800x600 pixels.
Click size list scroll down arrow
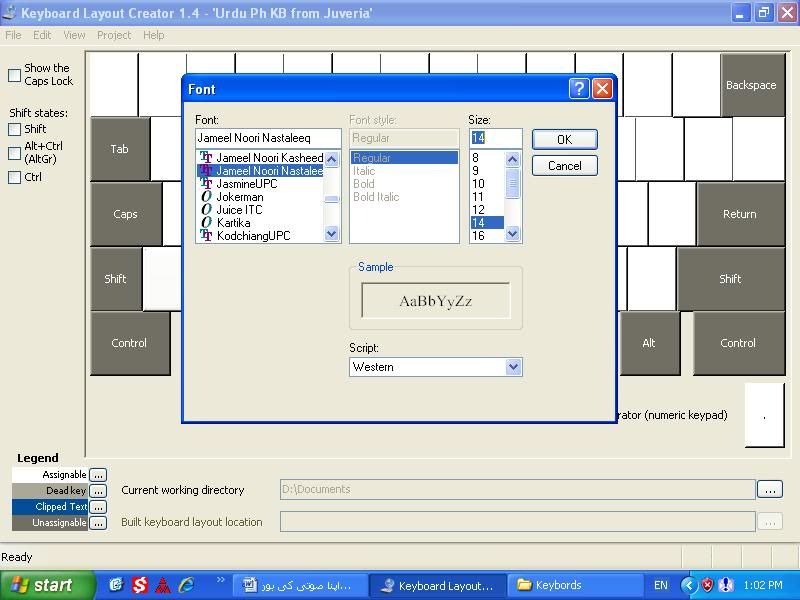coord(513,234)
